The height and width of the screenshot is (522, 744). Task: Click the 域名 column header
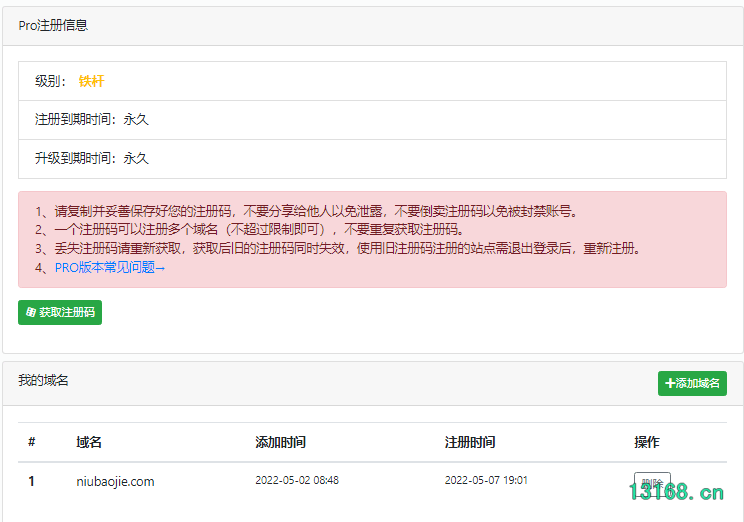tap(89, 442)
